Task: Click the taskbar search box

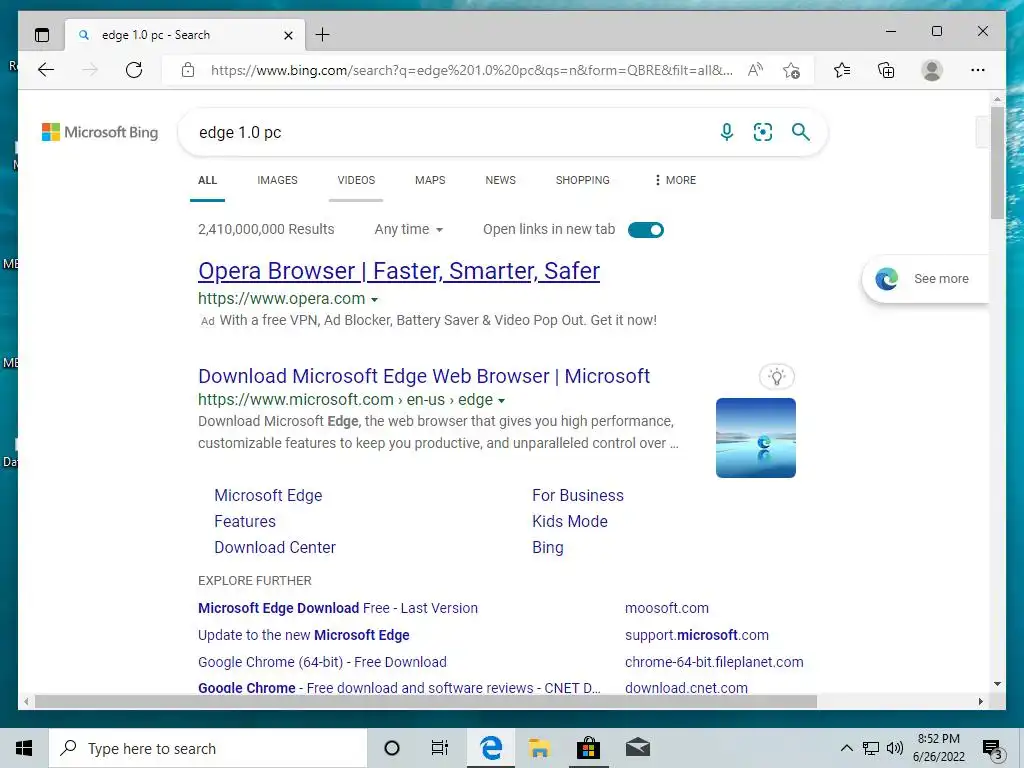Action: (x=208, y=748)
